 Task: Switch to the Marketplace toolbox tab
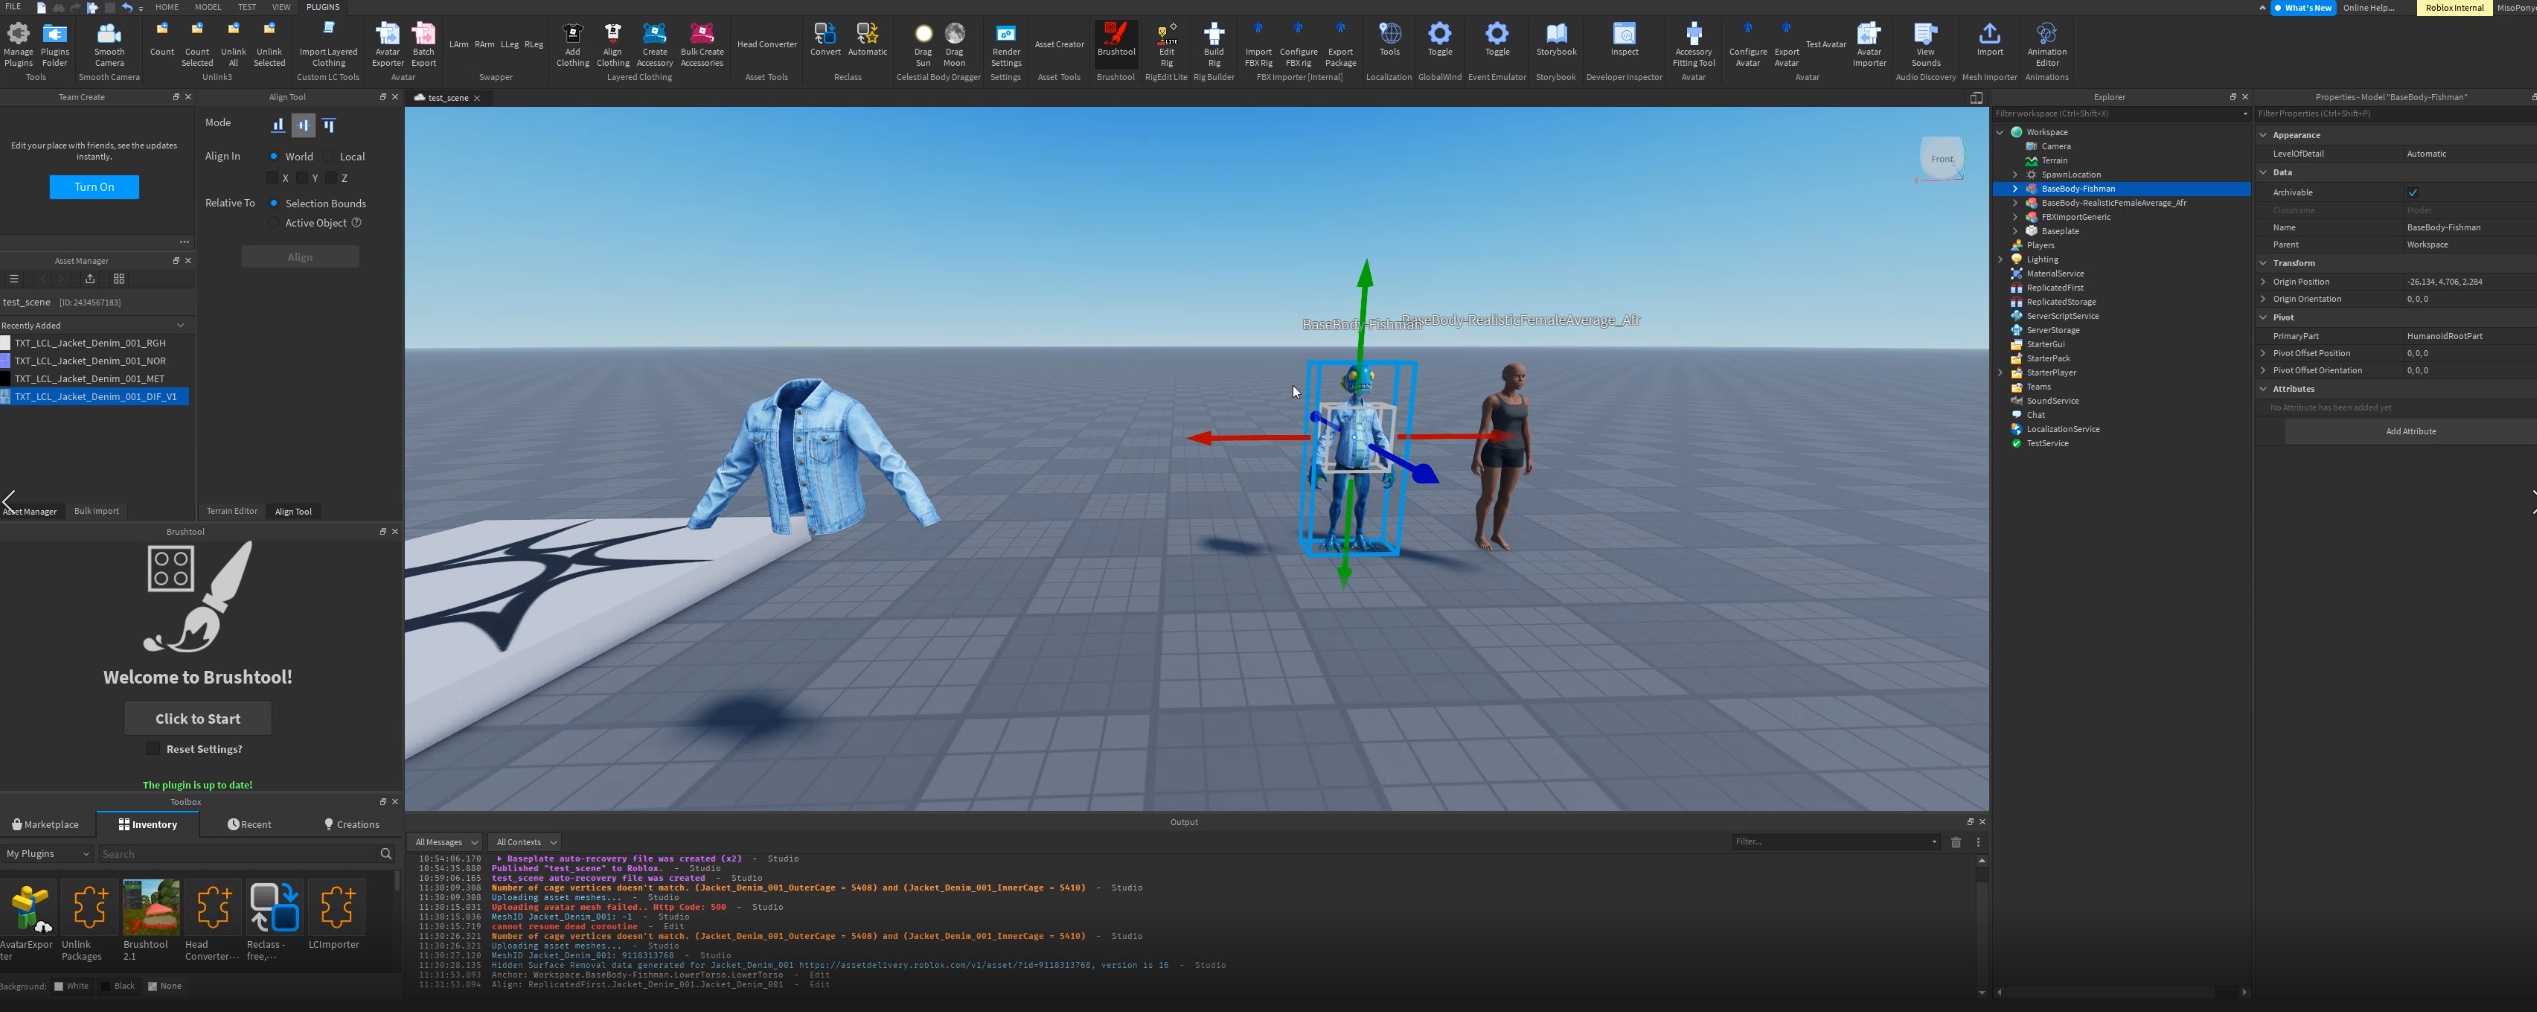[46, 825]
